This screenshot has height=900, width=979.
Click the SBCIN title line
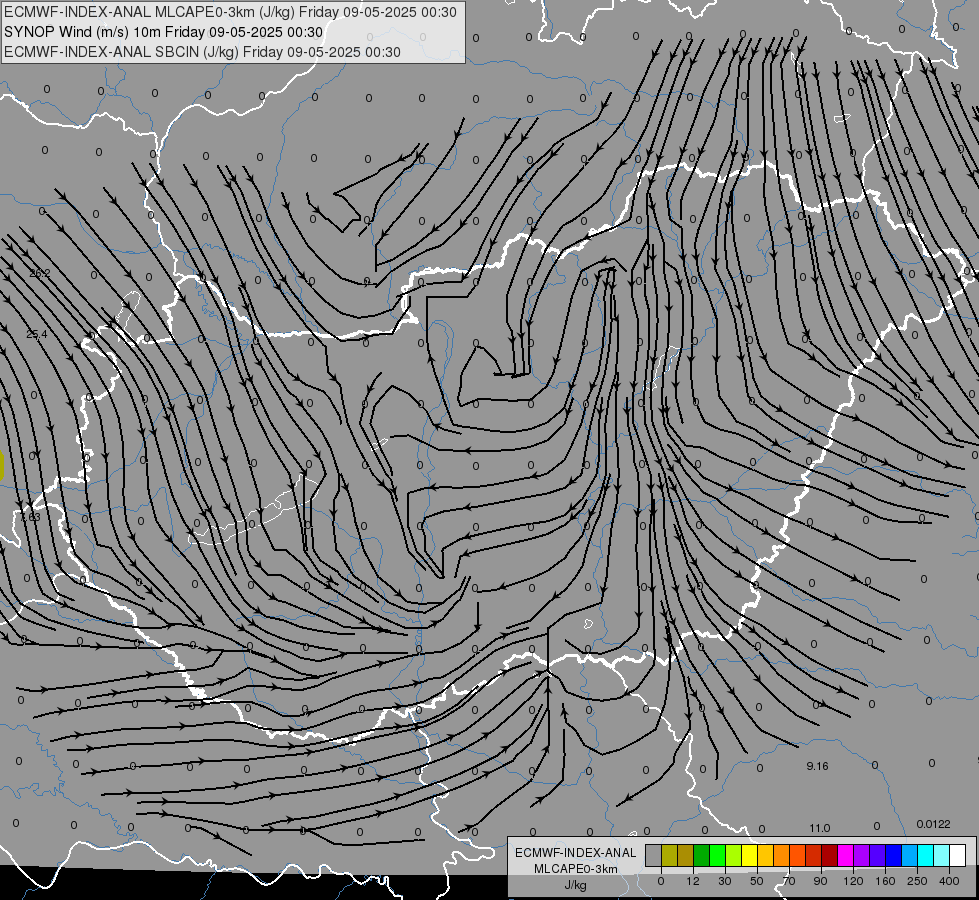click(x=202, y=52)
